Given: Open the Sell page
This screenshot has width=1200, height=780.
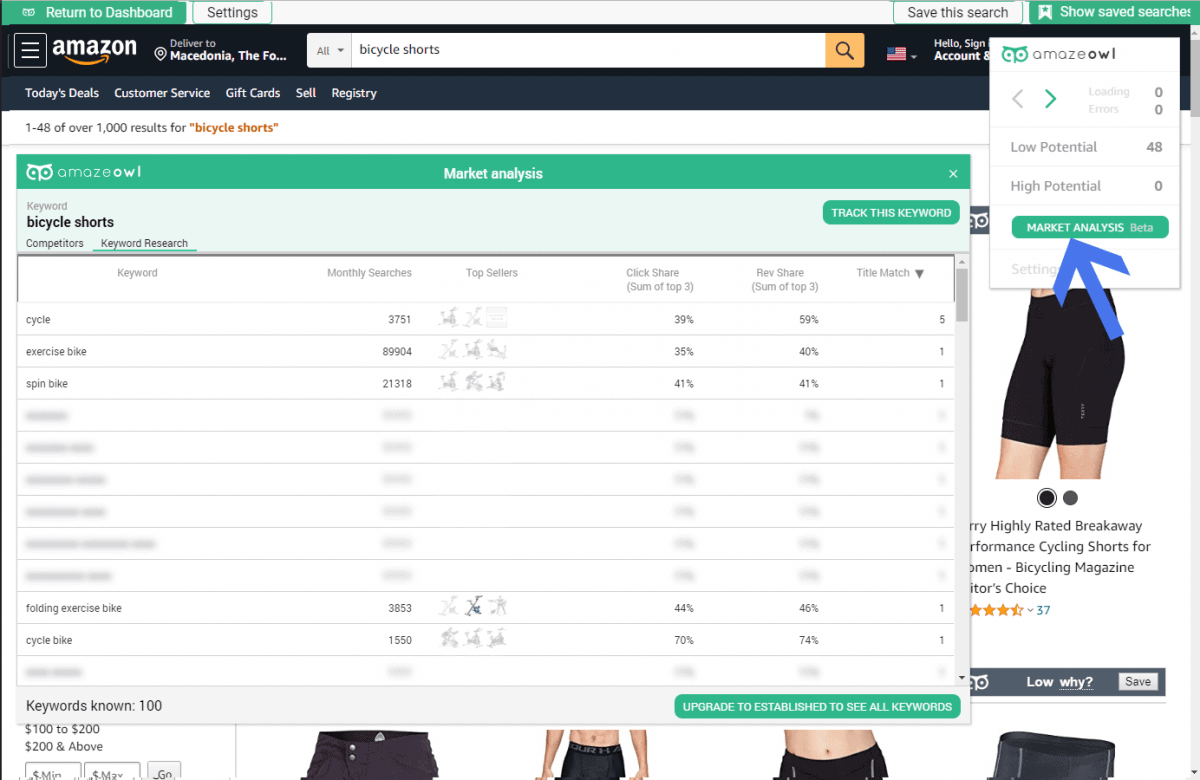Looking at the screenshot, I should pyautogui.click(x=306, y=93).
